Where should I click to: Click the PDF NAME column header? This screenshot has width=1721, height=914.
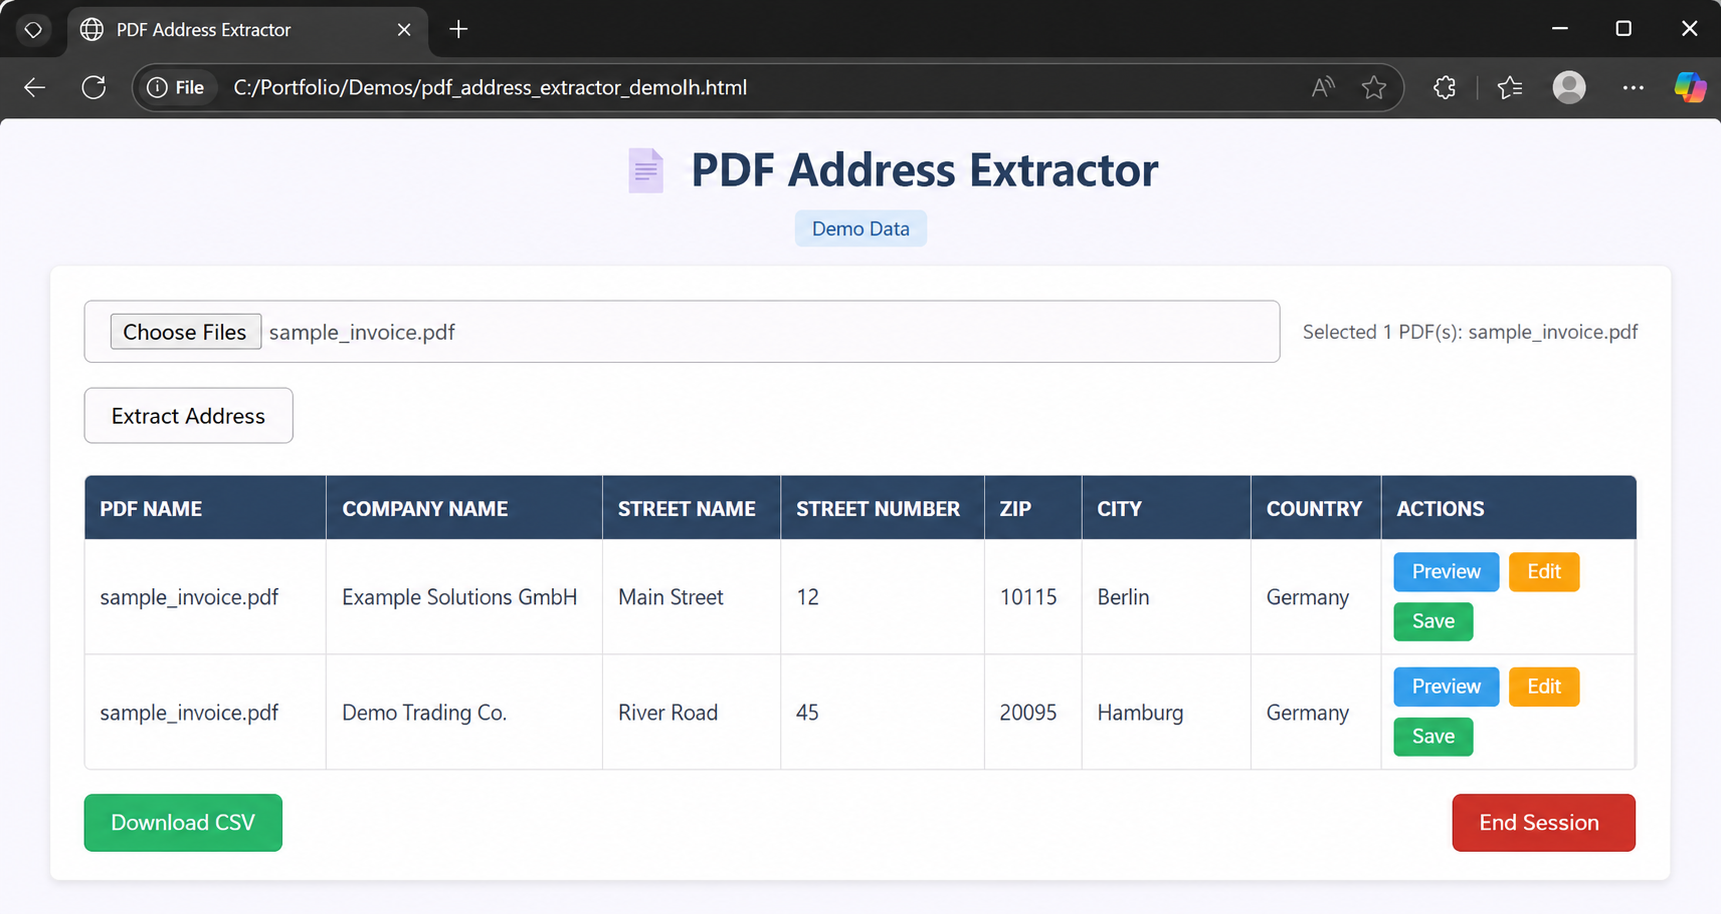[x=205, y=508]
